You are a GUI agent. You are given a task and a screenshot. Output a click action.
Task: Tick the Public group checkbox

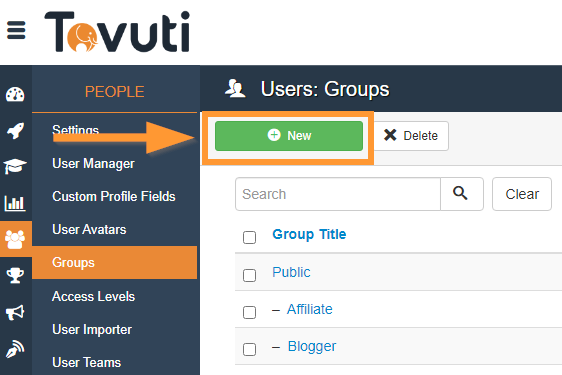coord(249,275)
